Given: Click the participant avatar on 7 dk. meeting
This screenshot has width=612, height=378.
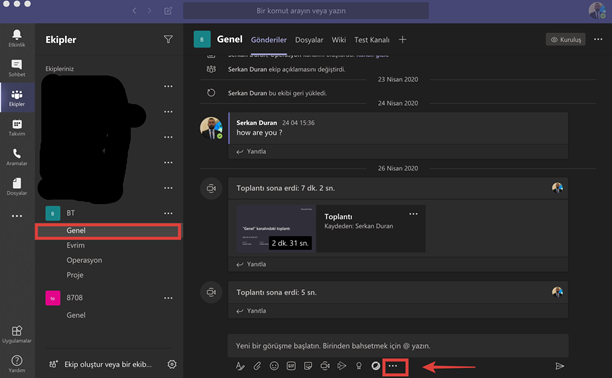Looking at the screenshot, I should click(557, 188).
